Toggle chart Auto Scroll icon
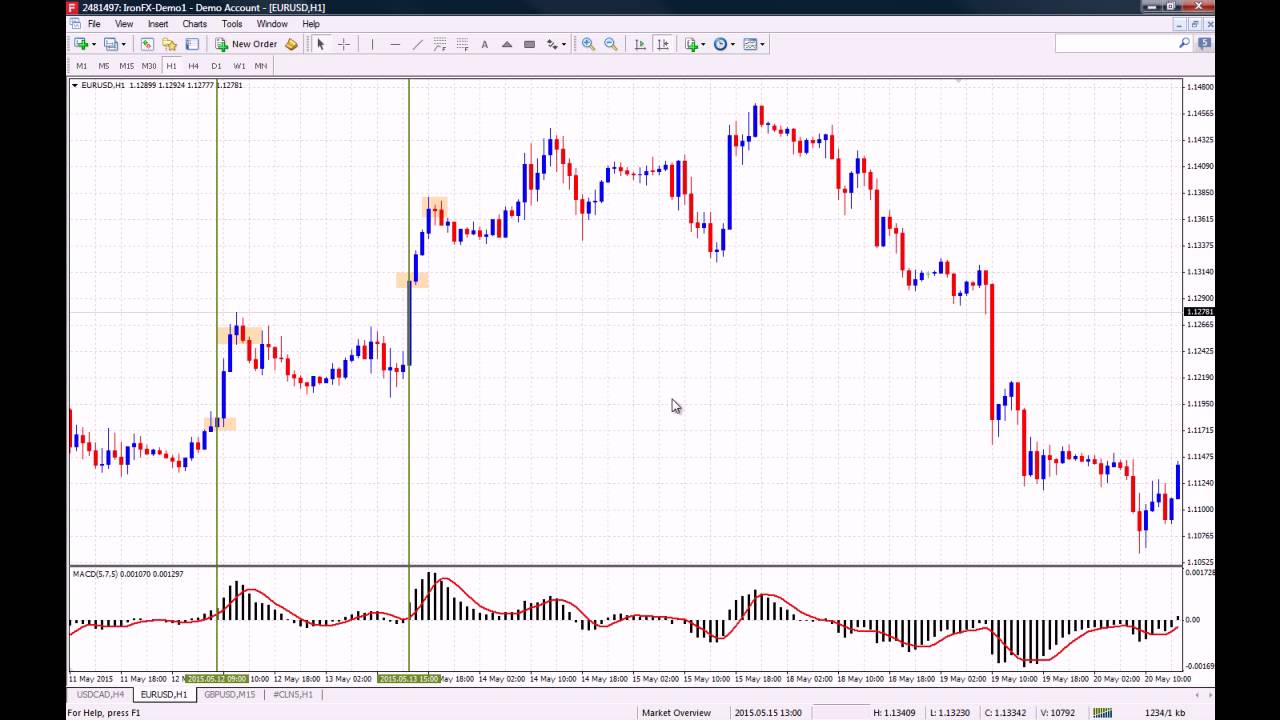Screen dimensions: 1280x720 click(640, 44)
